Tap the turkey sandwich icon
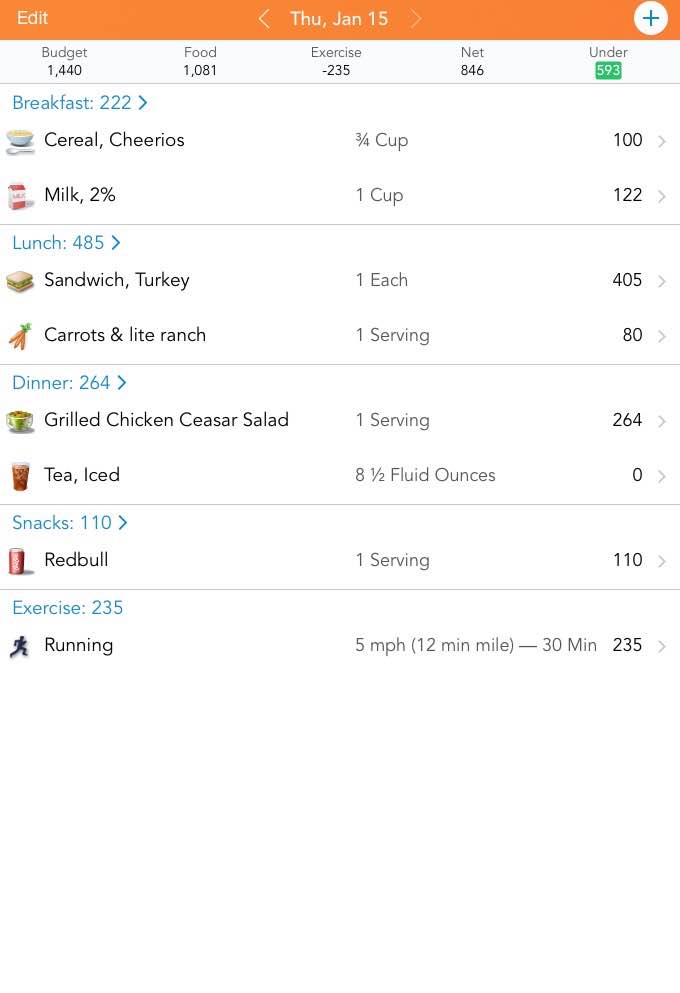The image size is (680, 993). [20, 281]
